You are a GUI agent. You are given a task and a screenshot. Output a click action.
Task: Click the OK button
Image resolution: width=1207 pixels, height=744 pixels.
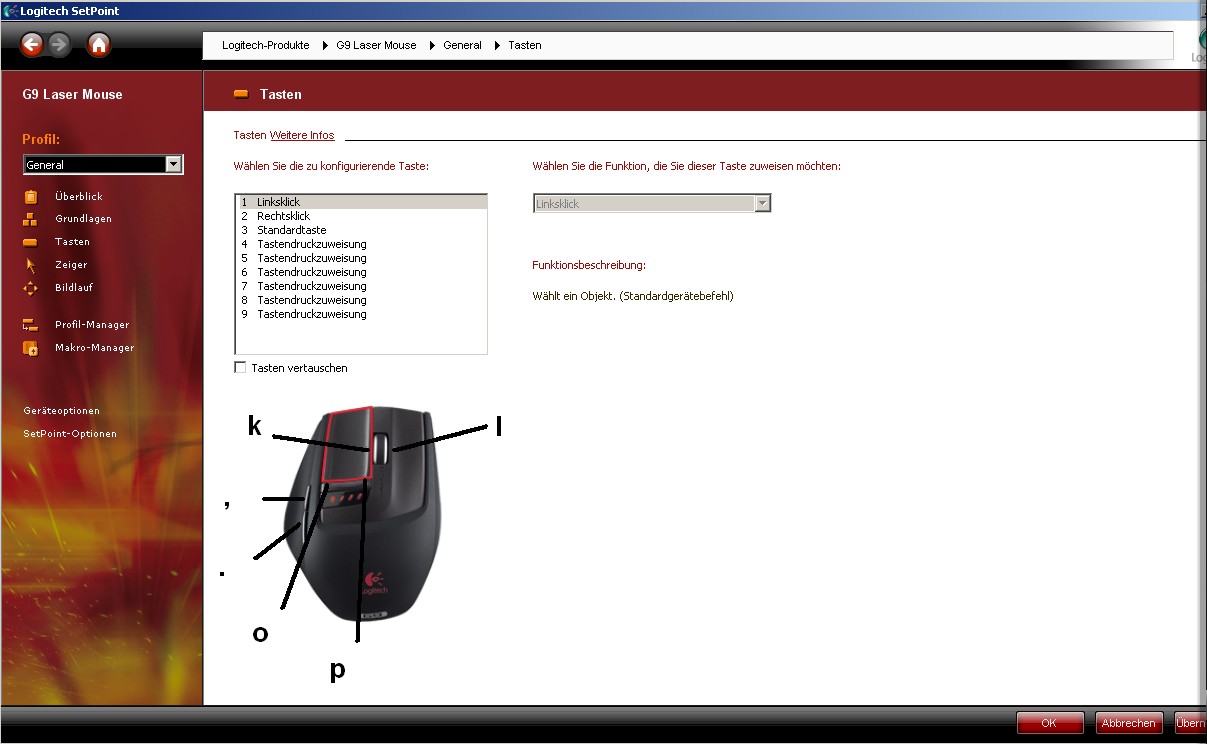(x=1050, y=723)
